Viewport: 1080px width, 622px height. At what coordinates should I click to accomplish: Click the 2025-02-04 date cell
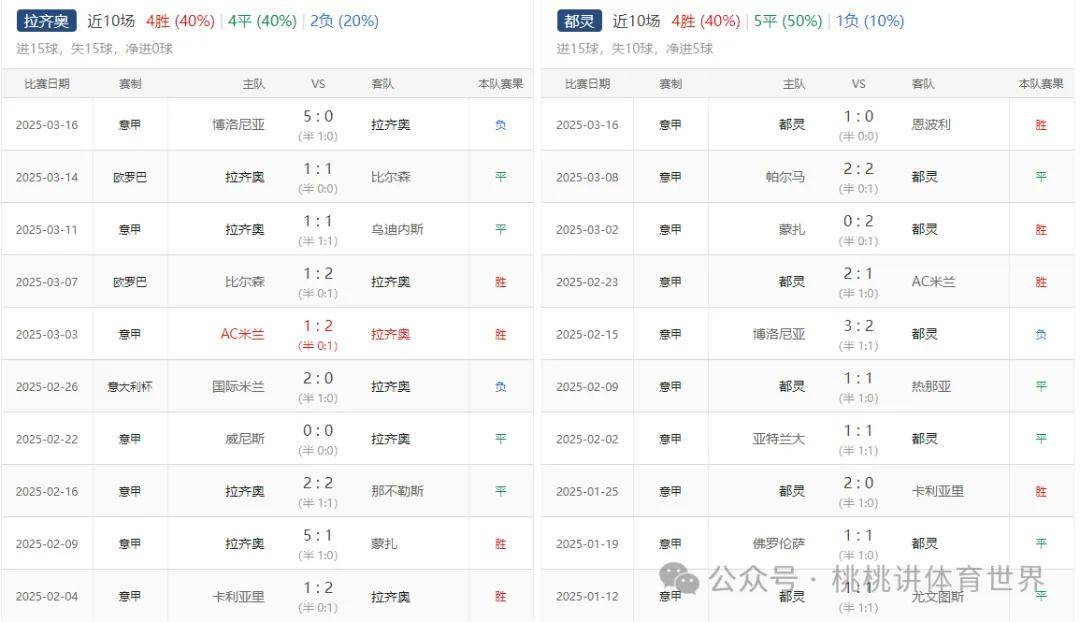click(x=47, y=596)
